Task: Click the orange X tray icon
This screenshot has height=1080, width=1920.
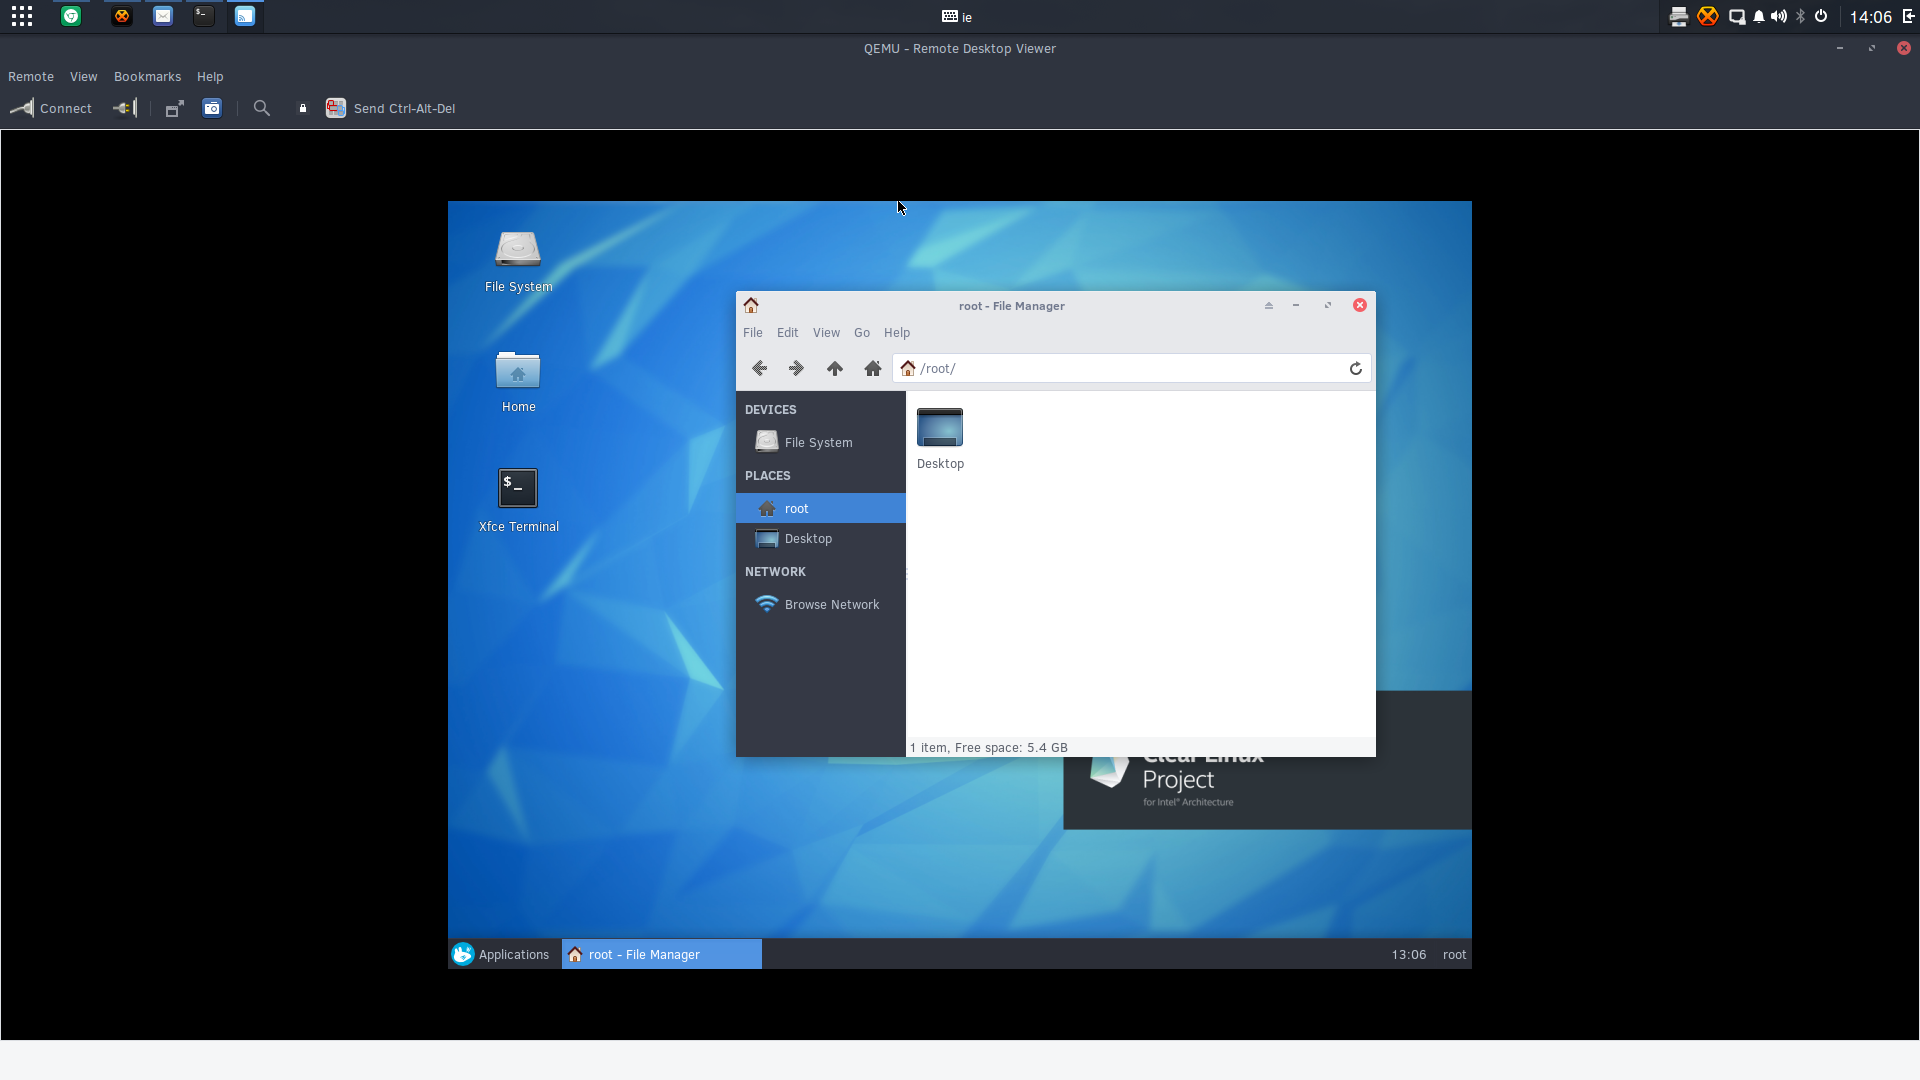Action: point(1708,16)
